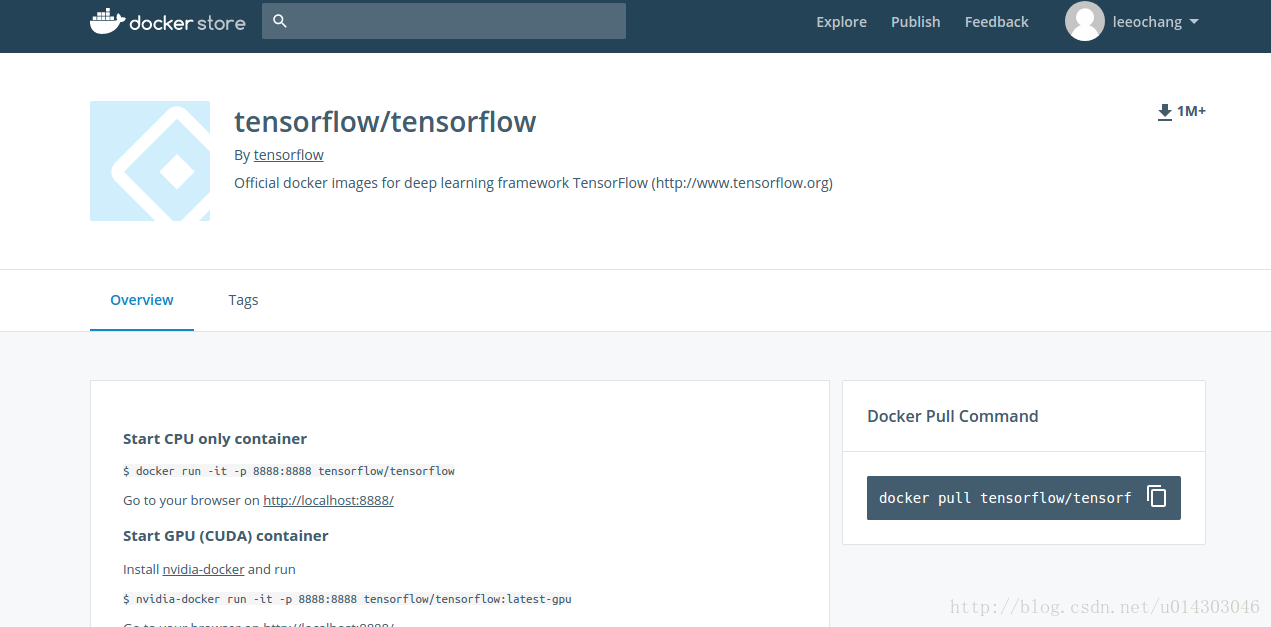This screenshot has width=1271, height=627.
Task: Click the download count icon
Action: (x=1165, y=112)
